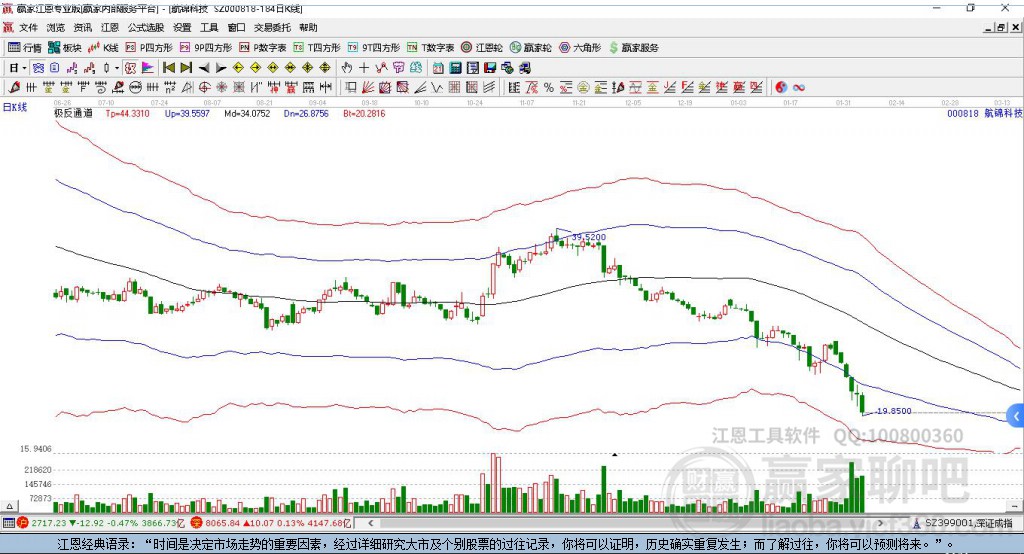Viewport: 1024px width, 554px height.
Task: Open the T数字表 number table
Action: 431,48
